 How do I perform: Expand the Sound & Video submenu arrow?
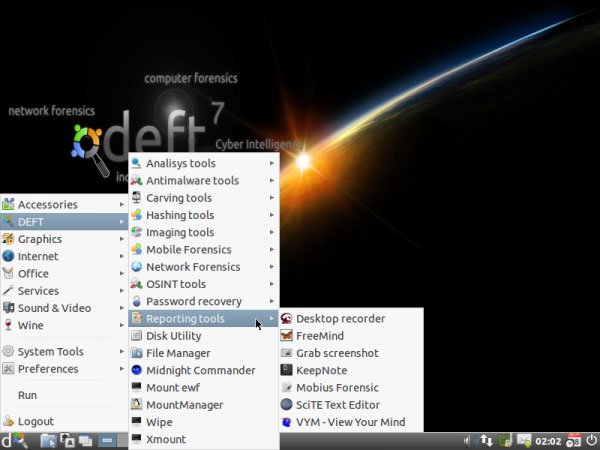click(122, 308)
